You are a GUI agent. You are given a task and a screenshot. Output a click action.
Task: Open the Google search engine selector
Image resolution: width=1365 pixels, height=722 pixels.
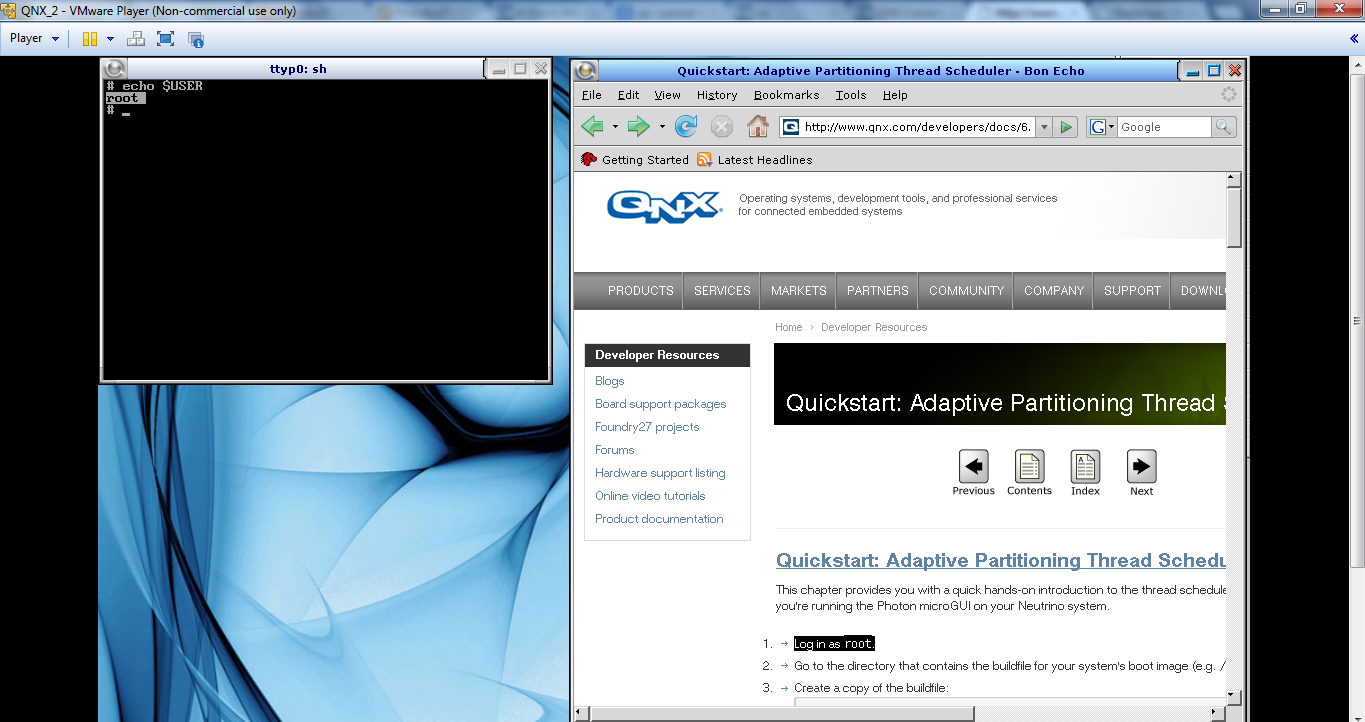point(1102,127)
